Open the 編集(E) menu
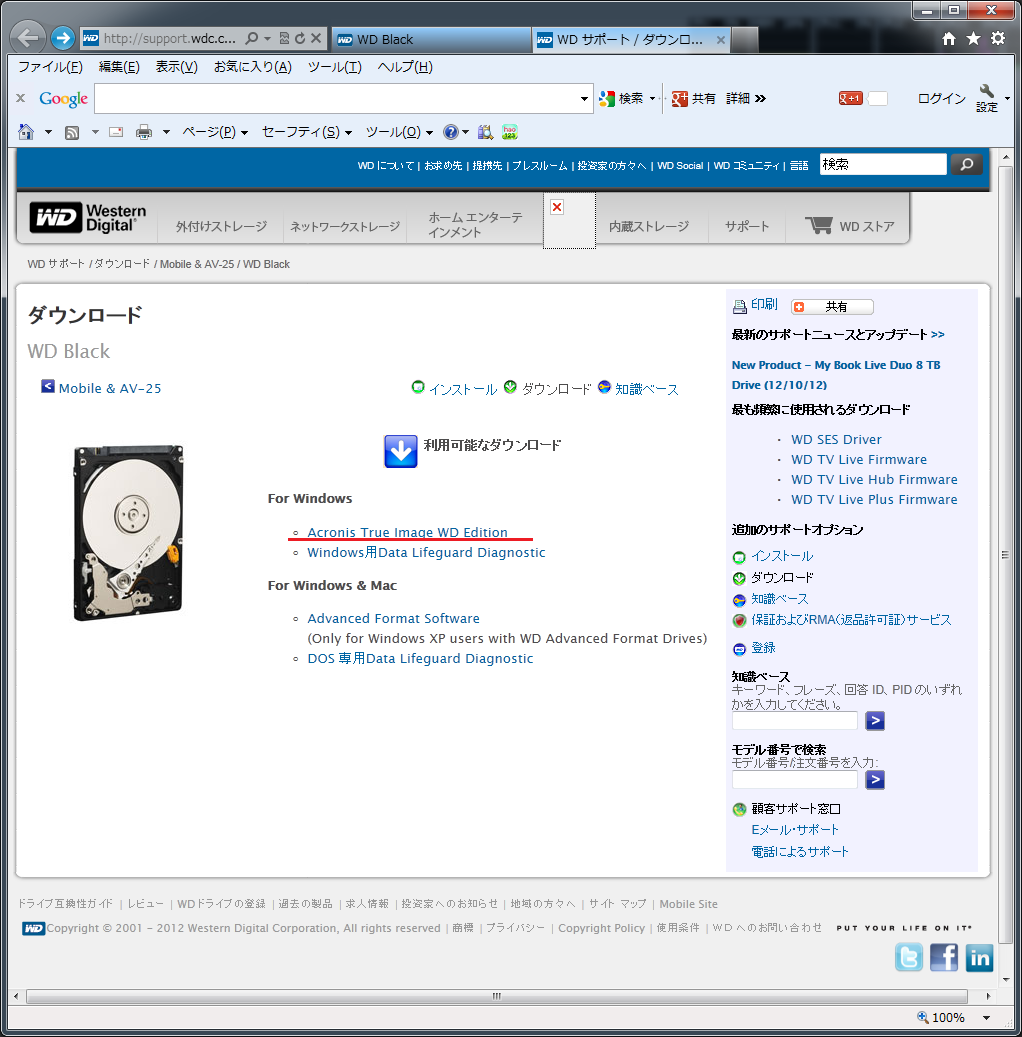1022x1037 pixels. 119,67
